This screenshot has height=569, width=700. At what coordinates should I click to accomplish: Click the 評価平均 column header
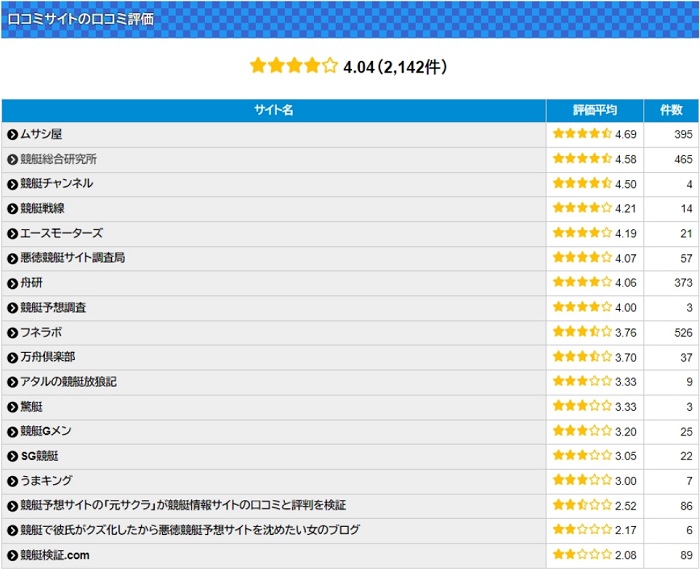click(x=595, y=110)
